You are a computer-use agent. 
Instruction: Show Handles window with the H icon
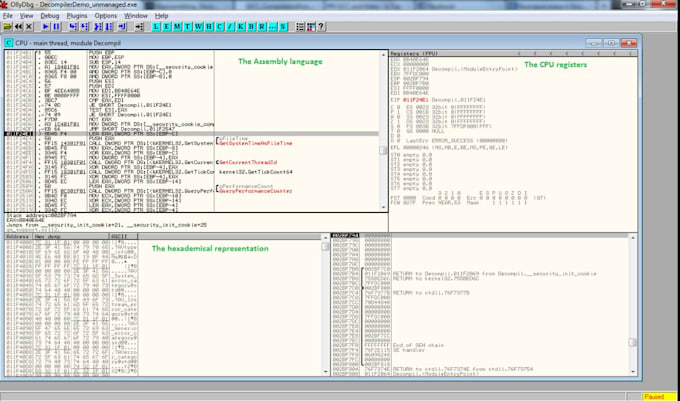point(209,27)
